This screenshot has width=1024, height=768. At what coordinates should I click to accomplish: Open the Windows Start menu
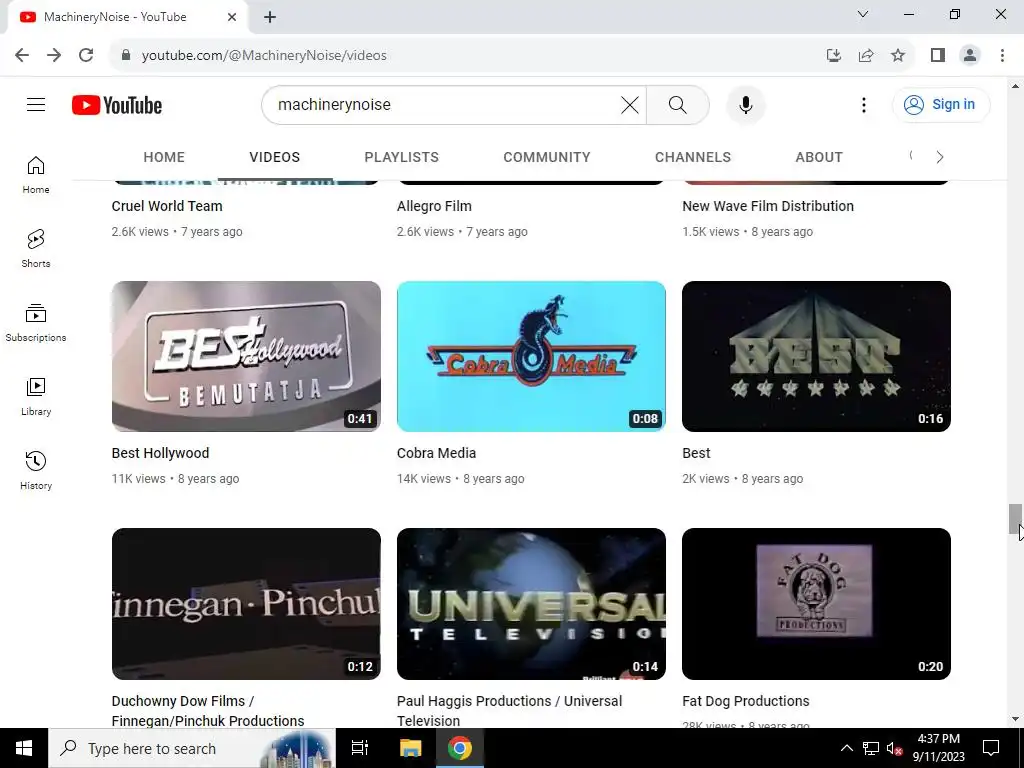coord(24,748)
